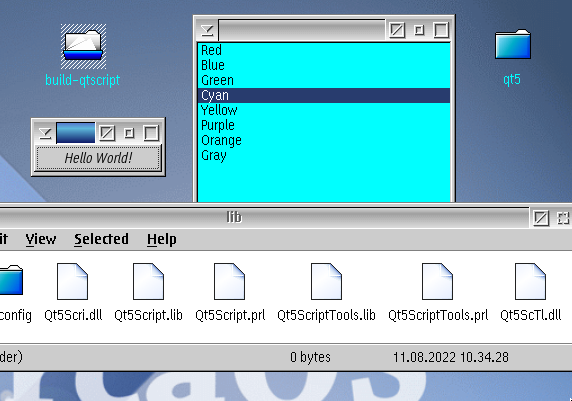Open the build-qtscript drawer icon
Image resolution: width=572 pixels, height=401 pixels.
[83, 47]
